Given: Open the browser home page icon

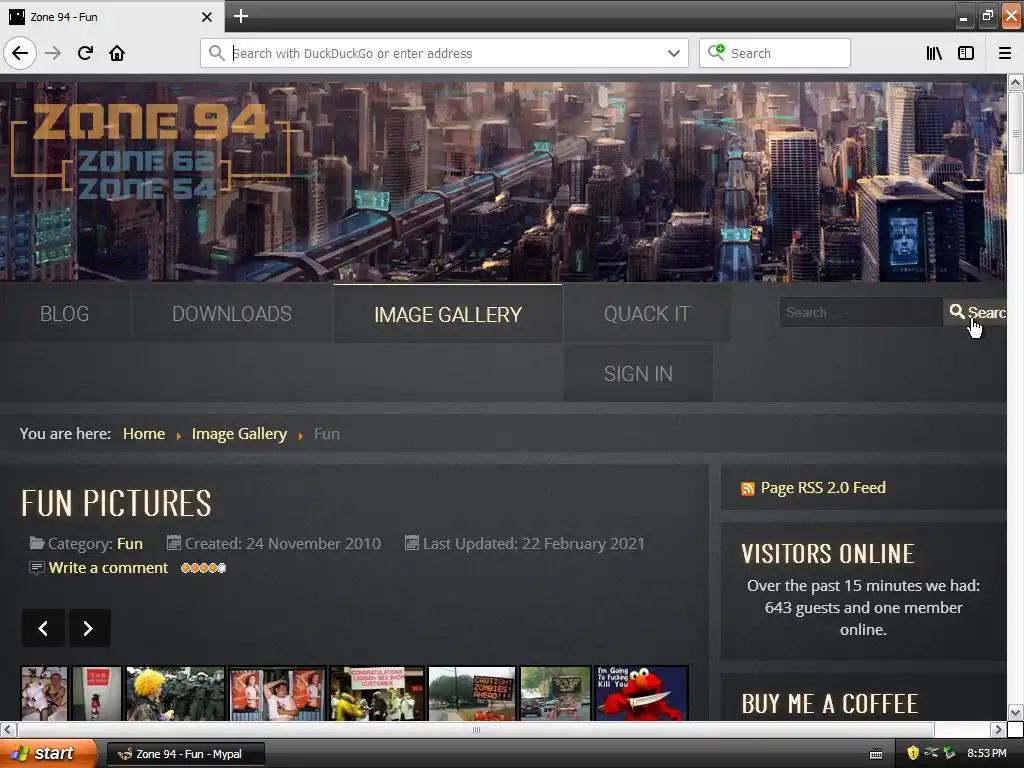Looking at the screenshot, I should 117,53.
